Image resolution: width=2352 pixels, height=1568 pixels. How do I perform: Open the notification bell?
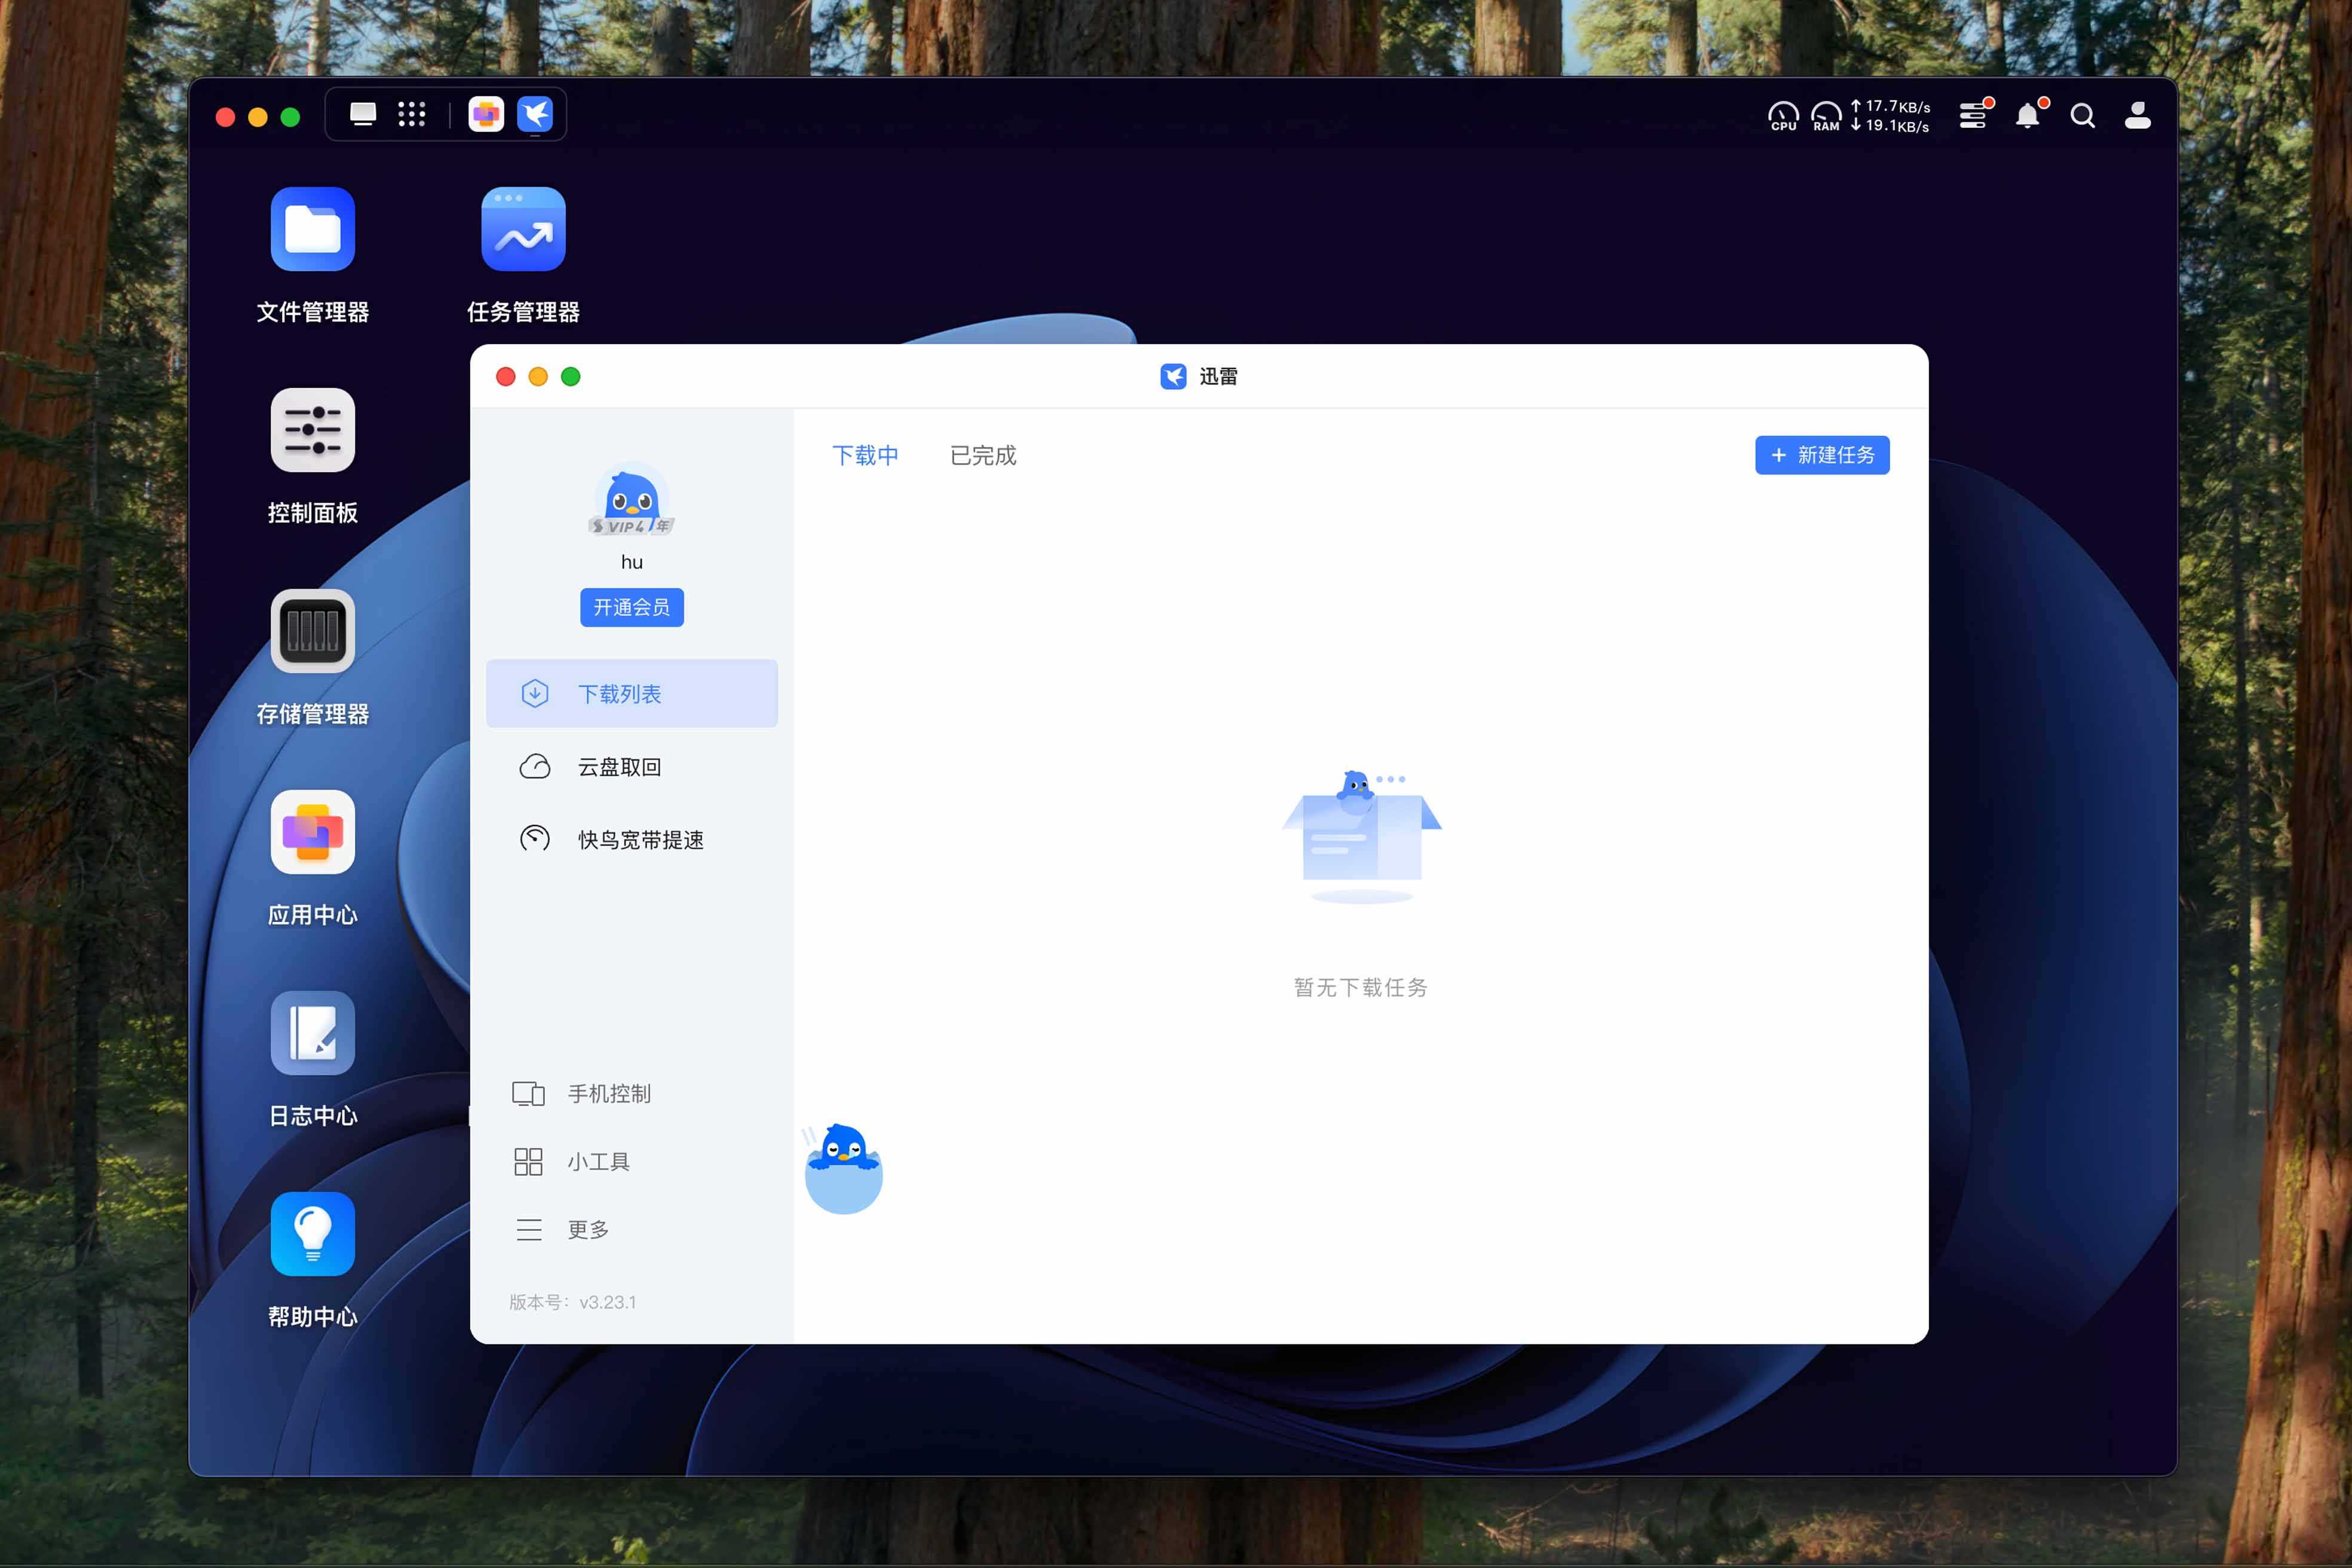click(x=2027, y=116)
